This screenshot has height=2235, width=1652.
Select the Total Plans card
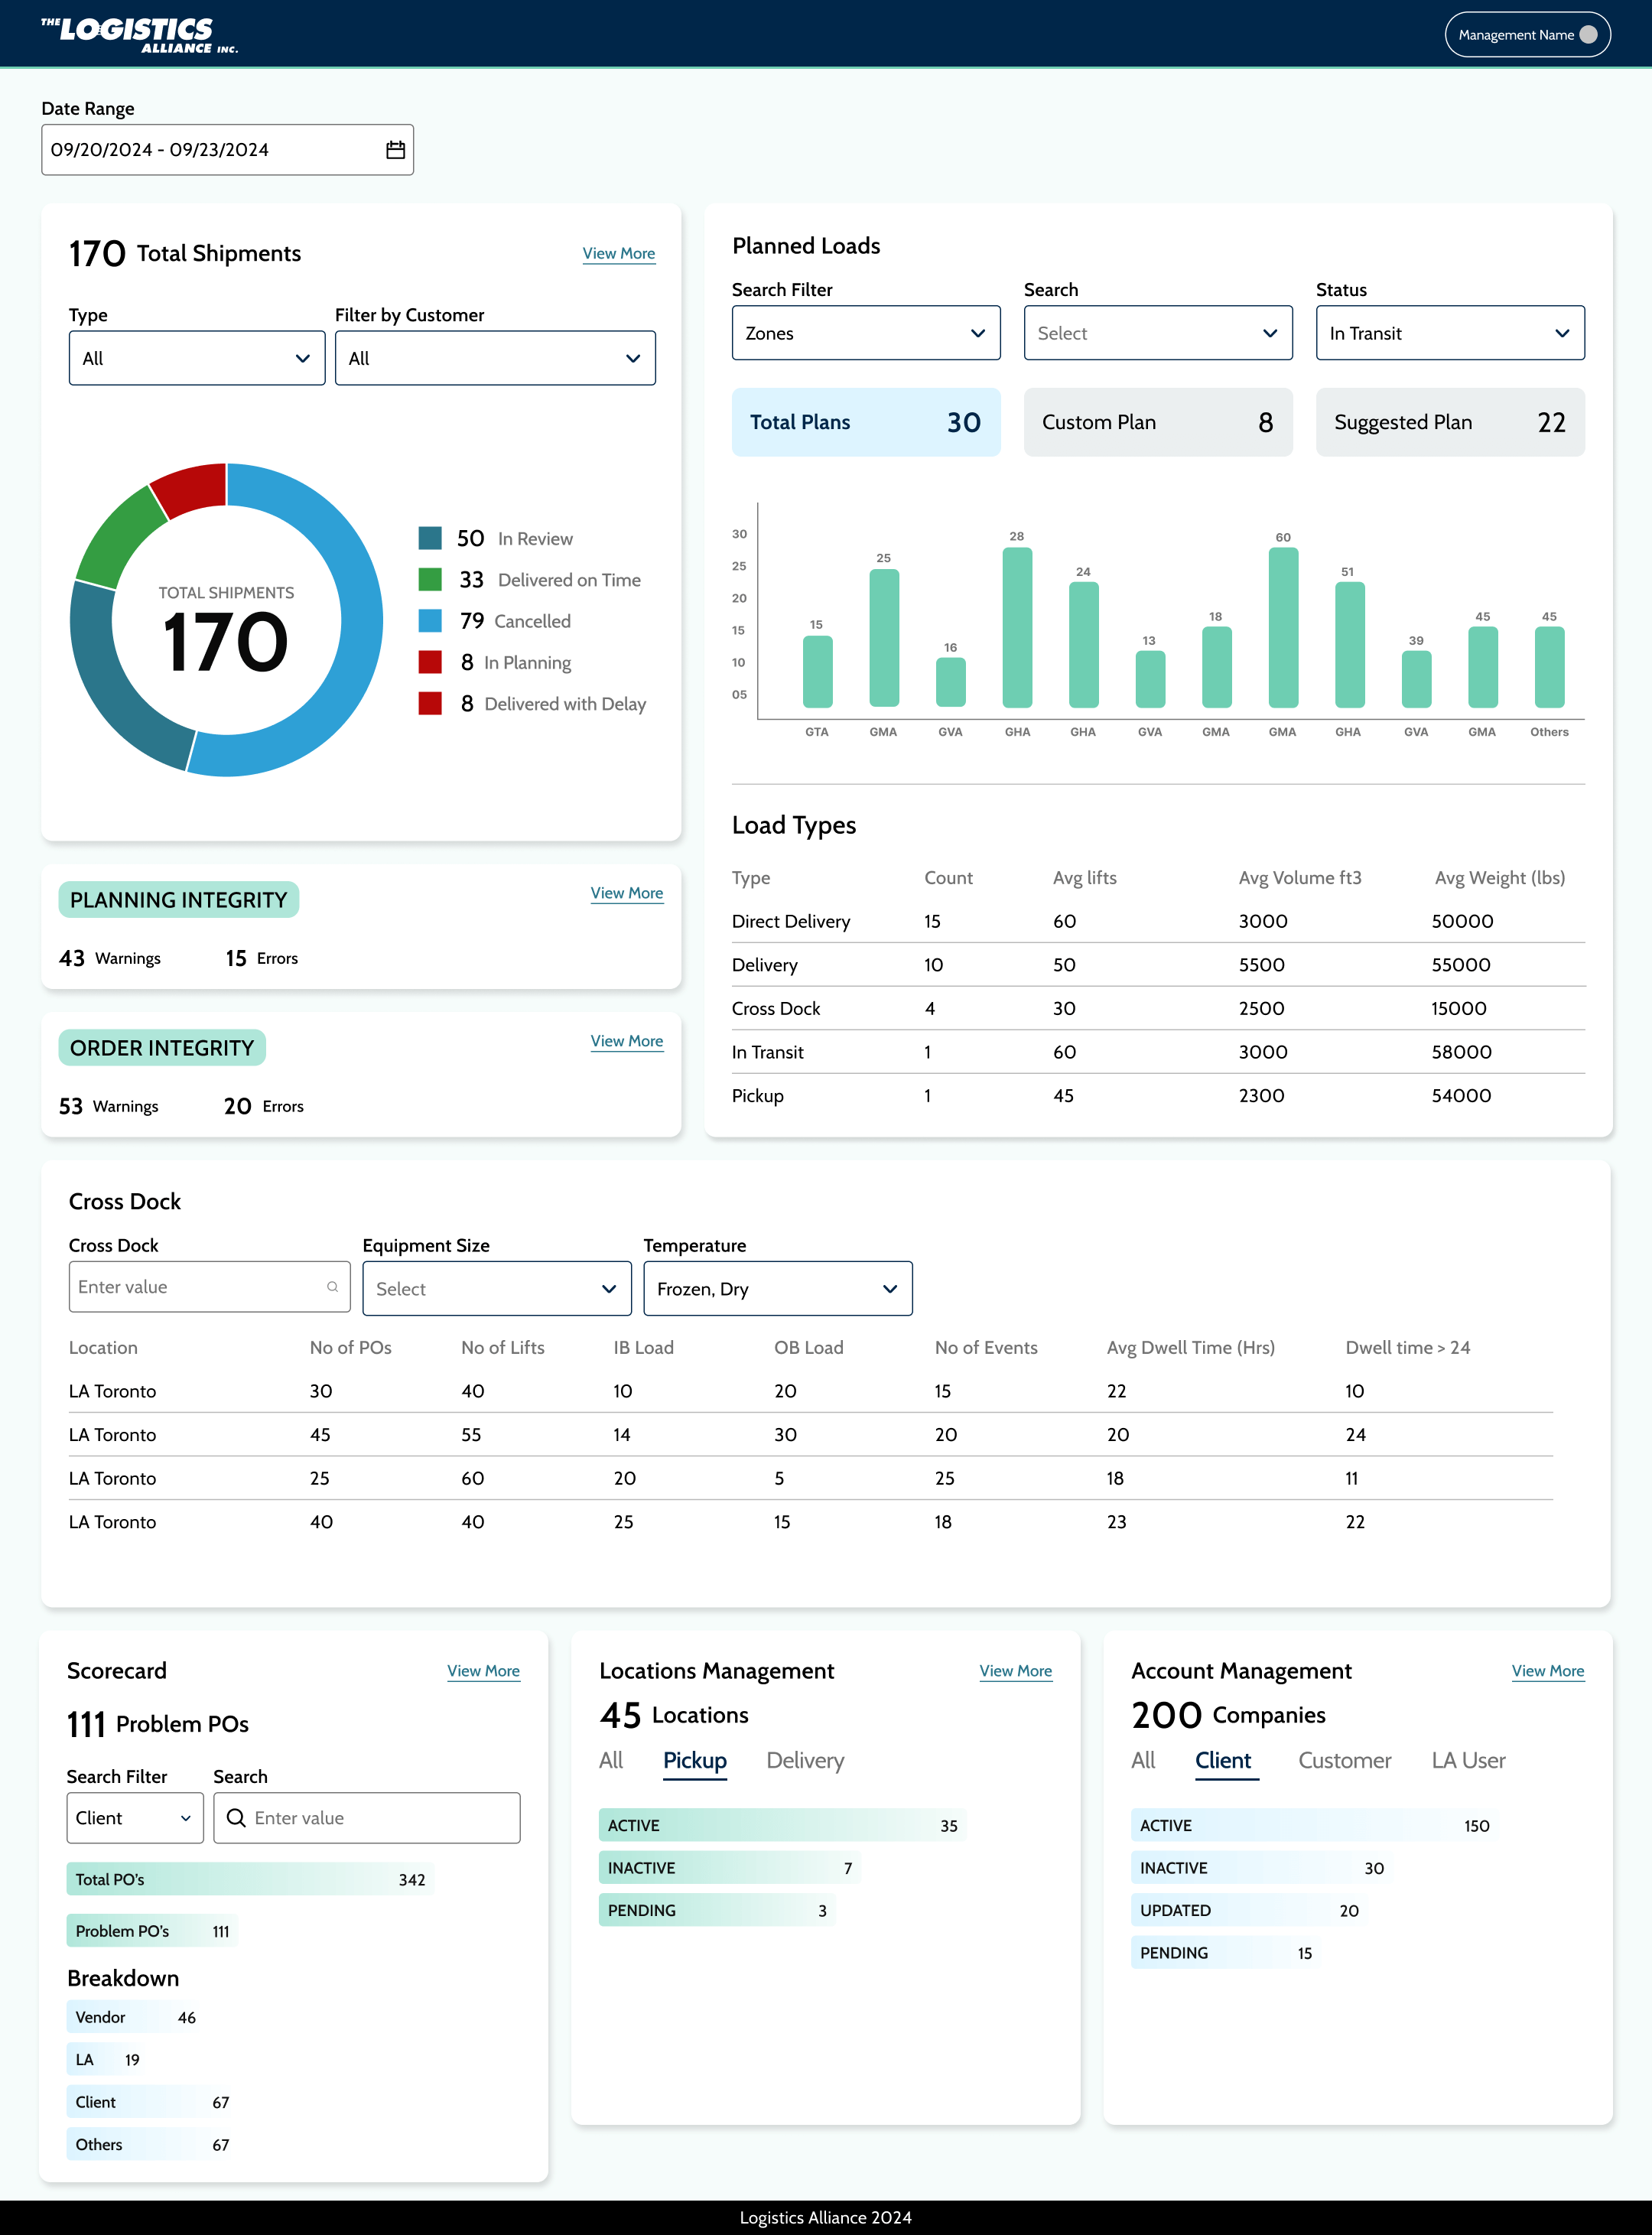tap(865, 422)
